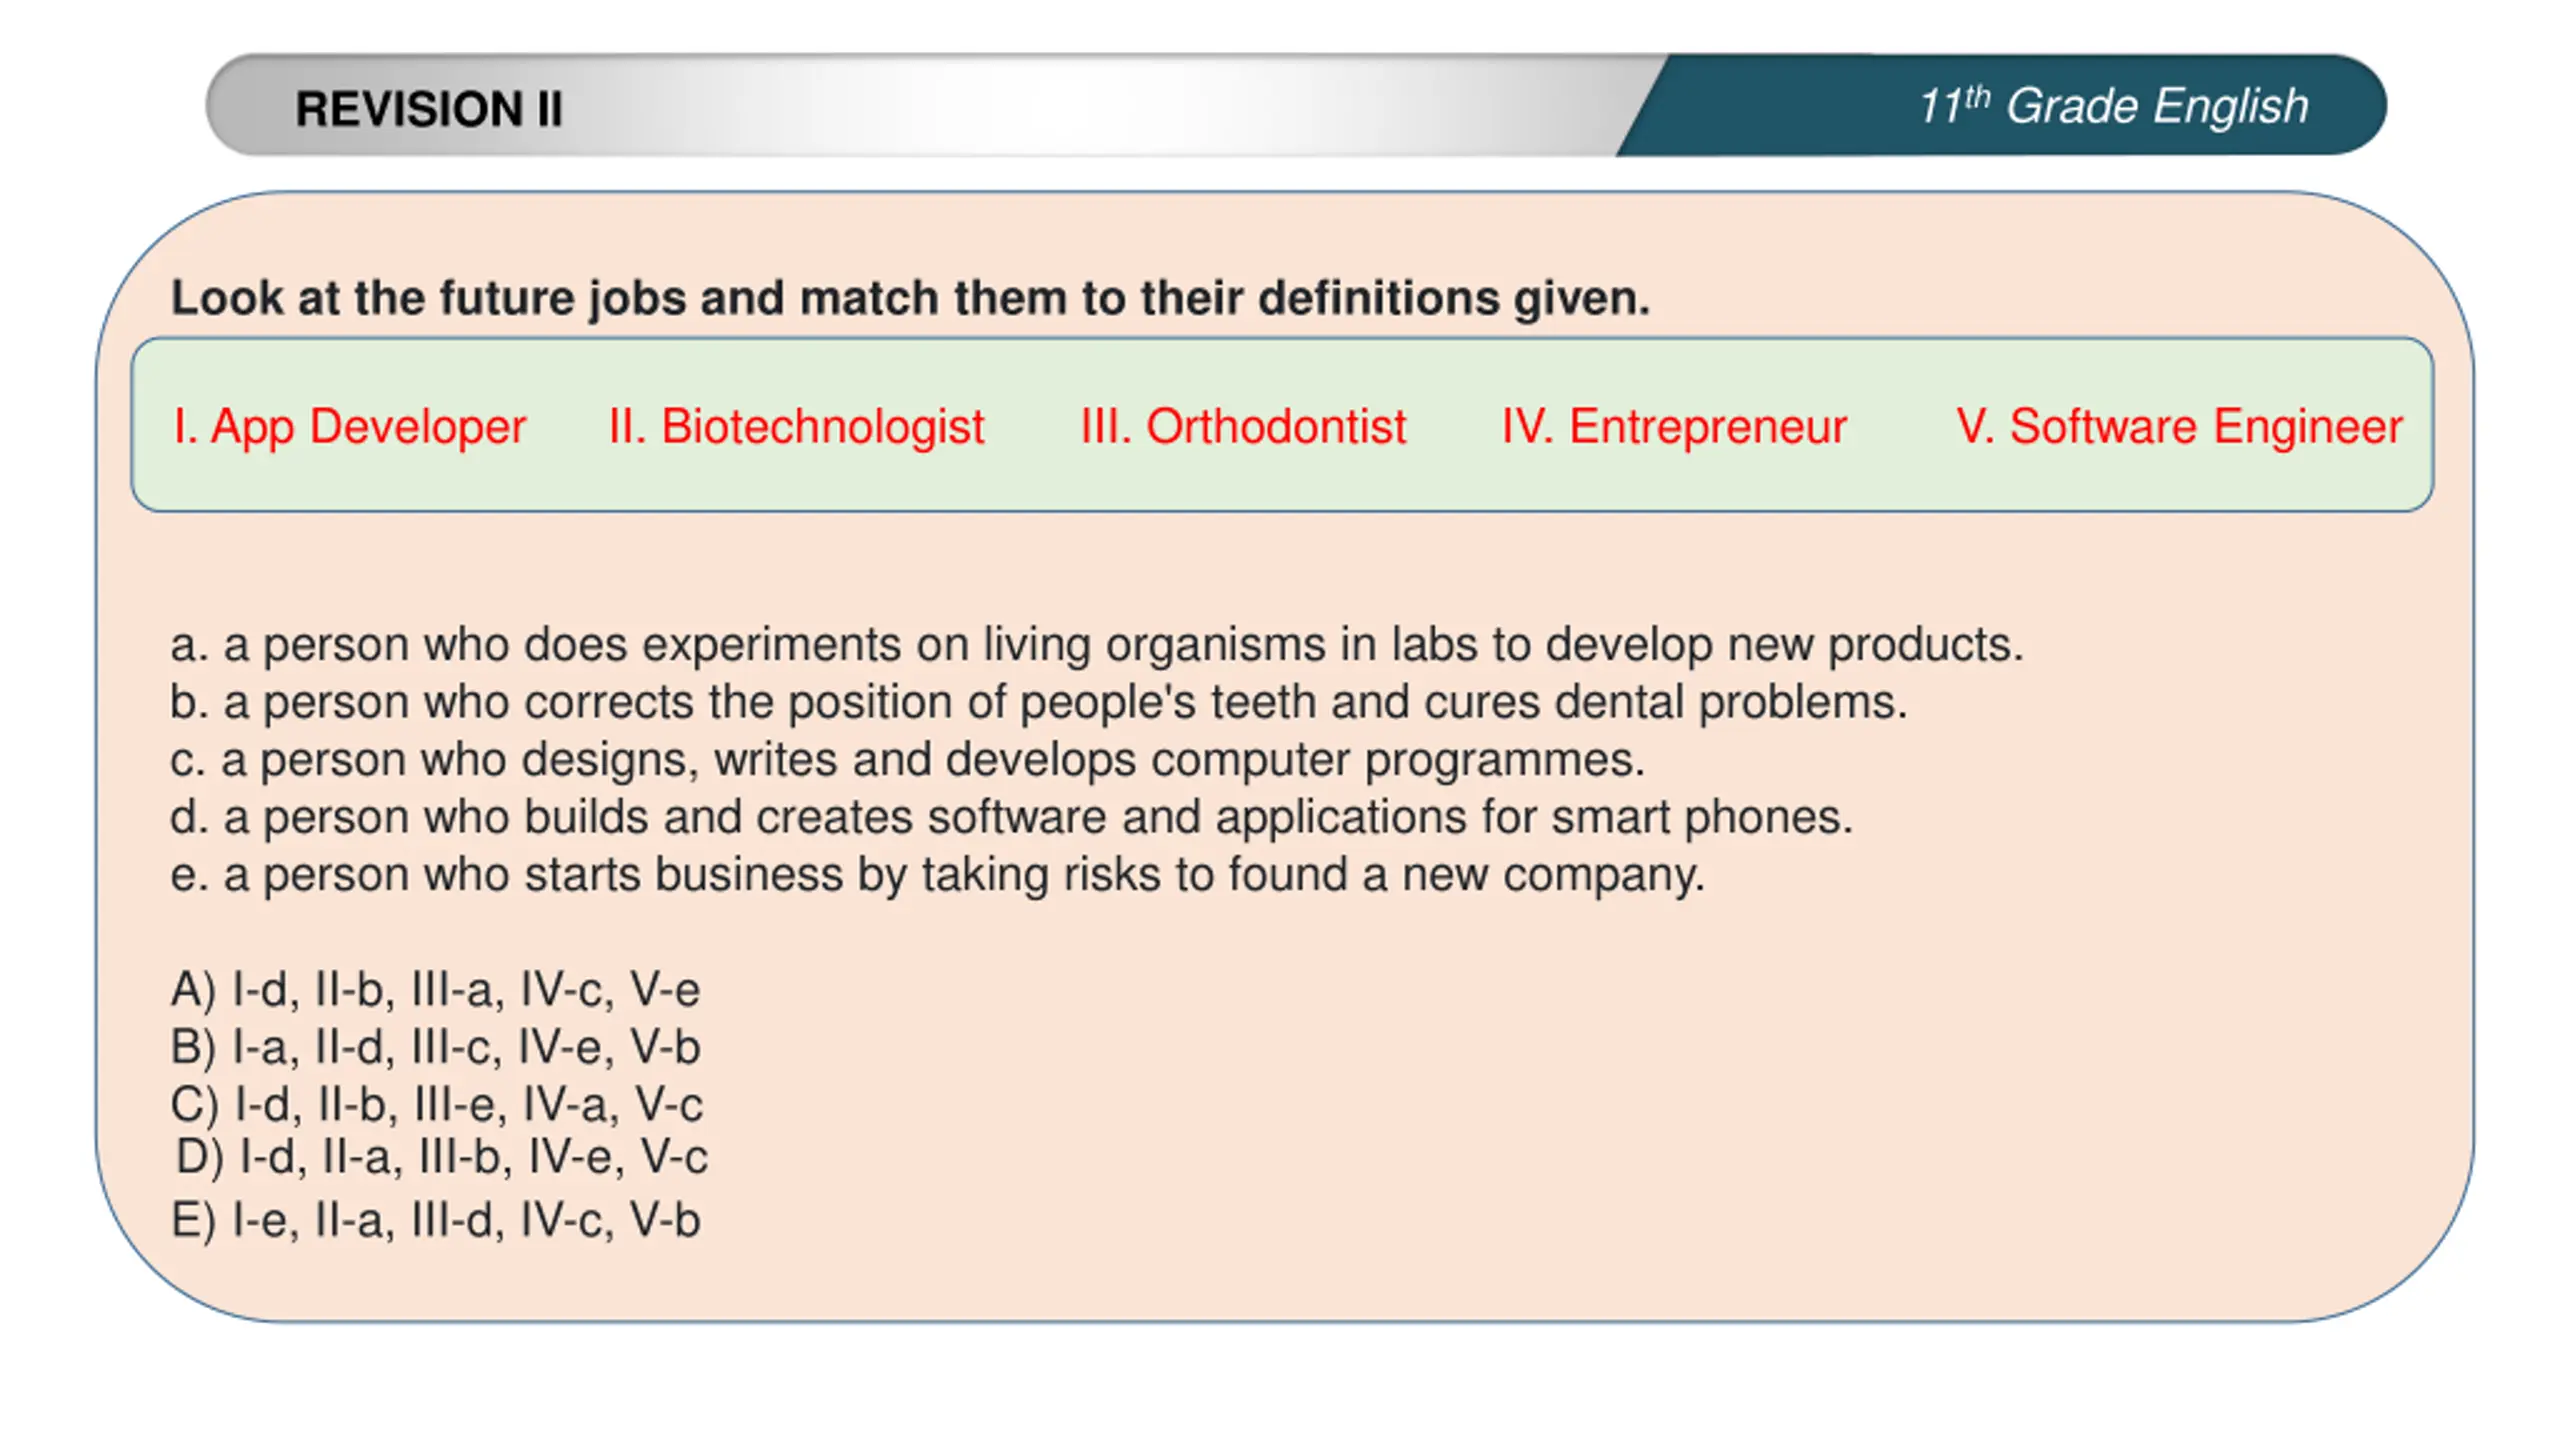The width and height of the screenshot is (2560, 1440).
Task: Choose answer option B
Action: [x=435, y=1048]
